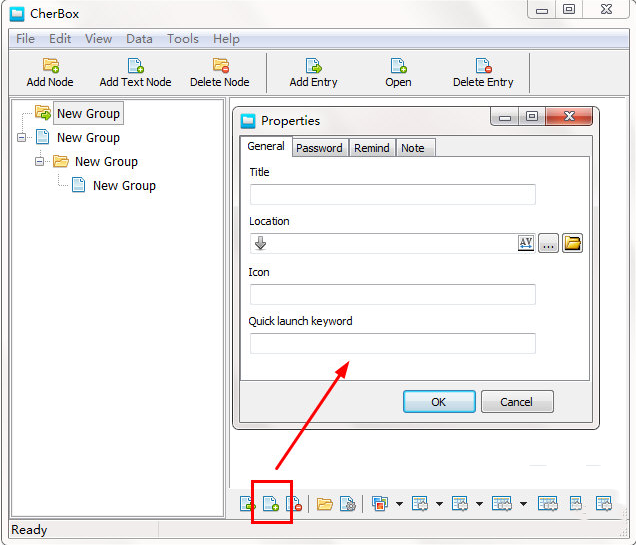Select the deepest indented New Group document node
This screenshot has height=545, width=636.
(124, 186)
